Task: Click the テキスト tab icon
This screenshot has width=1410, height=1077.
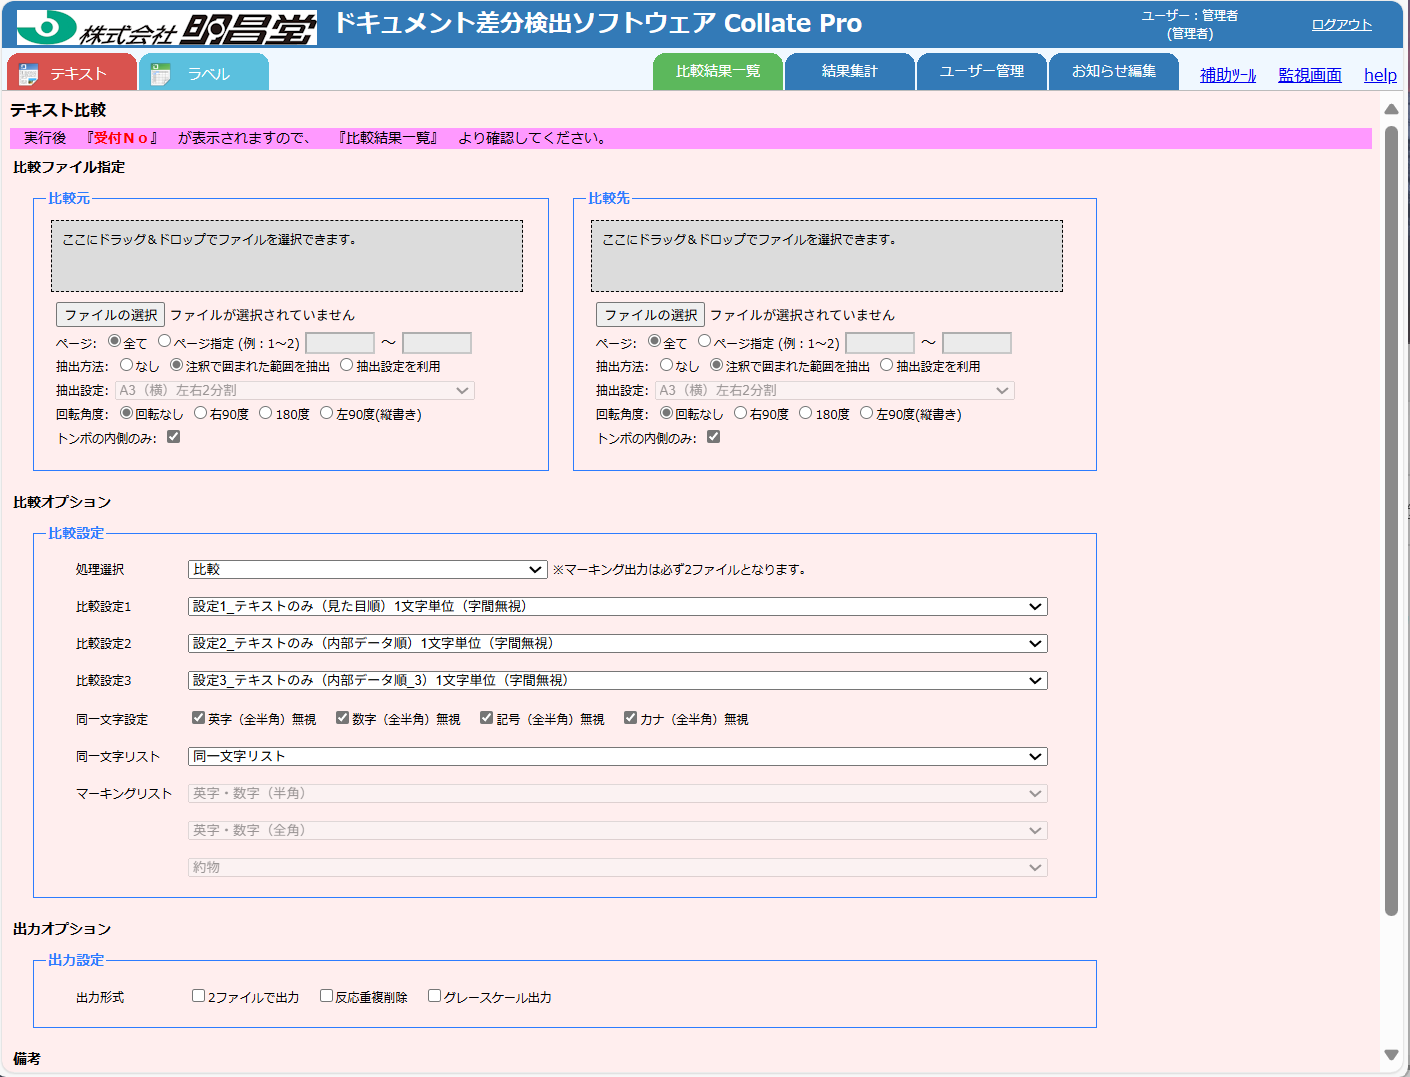Action: pyautogui.click(x=29, y=74)
